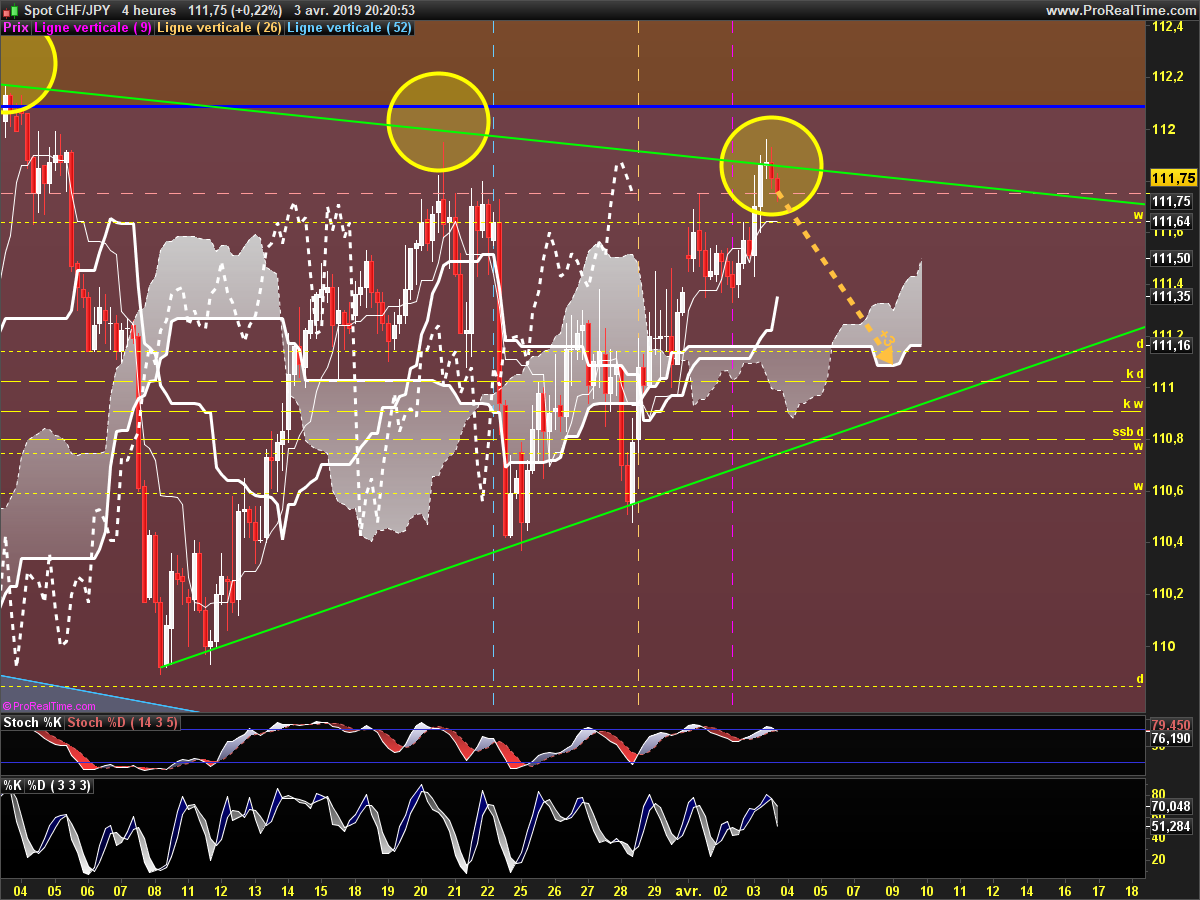This screenshot has height=900, width=1200.
Task: Click date 16 on the time axis
Action: (x=1066, y=889)
